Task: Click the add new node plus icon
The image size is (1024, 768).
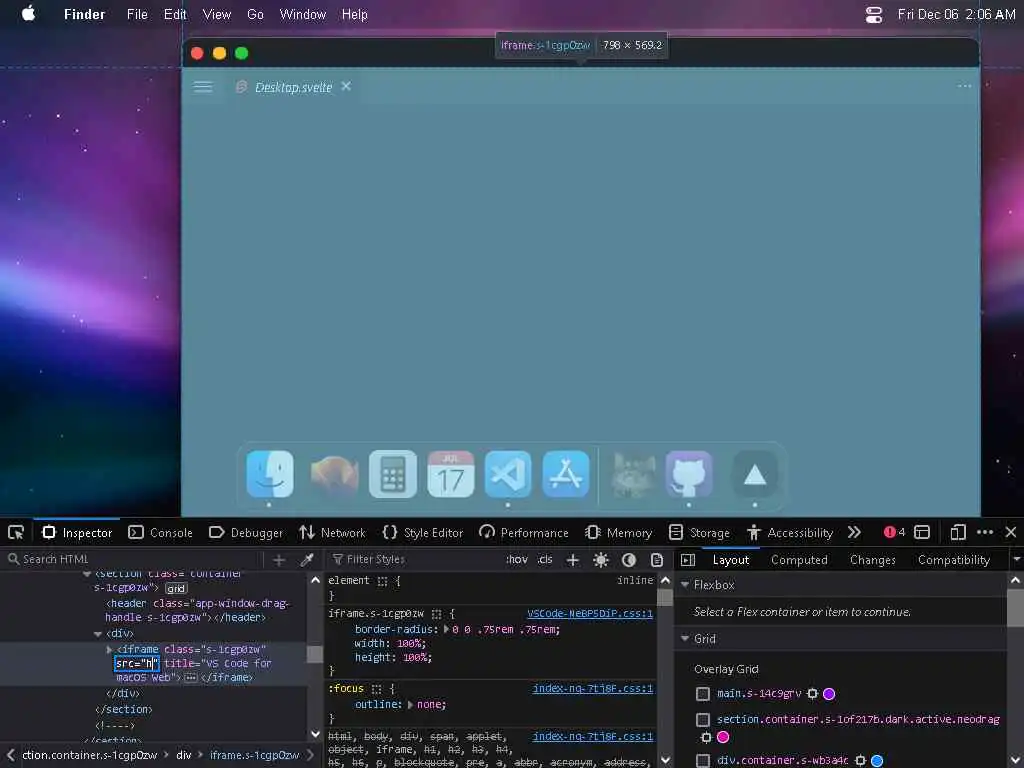Action: click(279, 560)
